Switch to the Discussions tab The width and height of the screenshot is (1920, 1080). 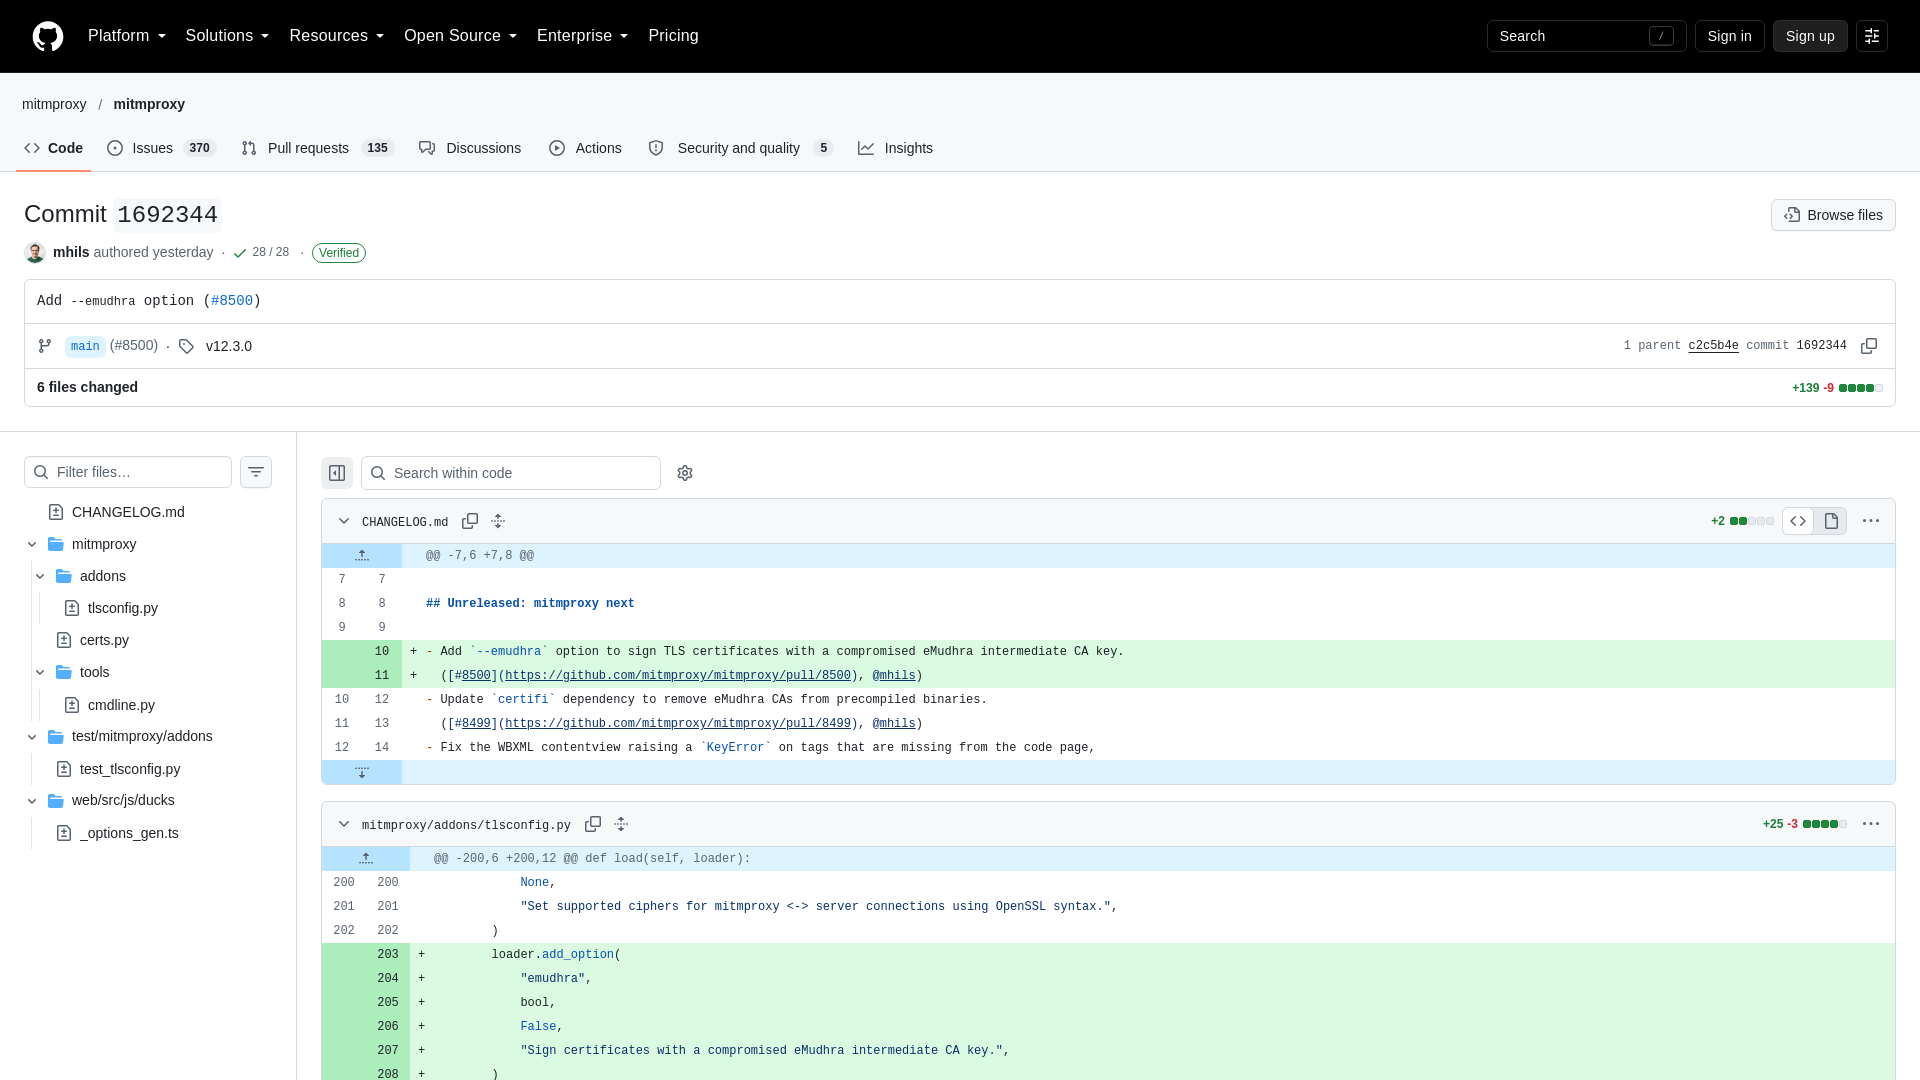coord(470,148)
